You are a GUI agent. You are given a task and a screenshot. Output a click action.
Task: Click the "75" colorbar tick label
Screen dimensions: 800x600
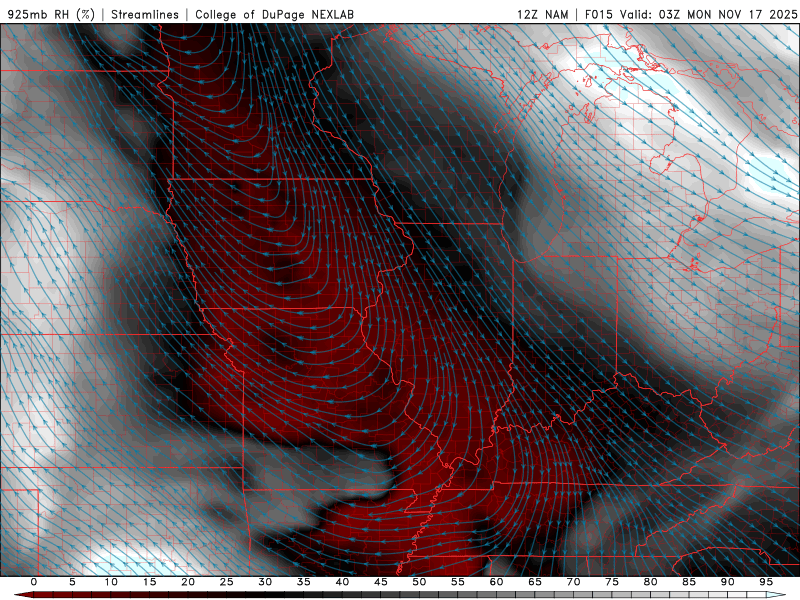(x=612, y=582)
